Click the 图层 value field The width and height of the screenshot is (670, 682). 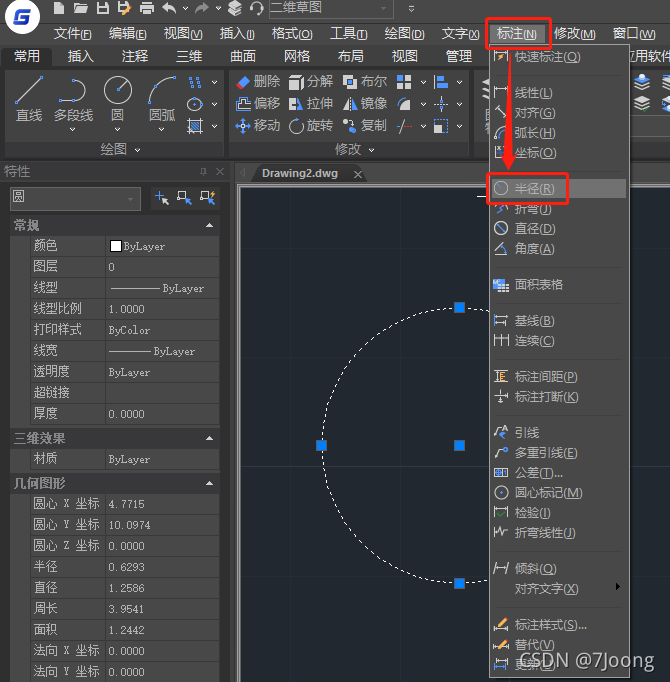coord(162,267)
